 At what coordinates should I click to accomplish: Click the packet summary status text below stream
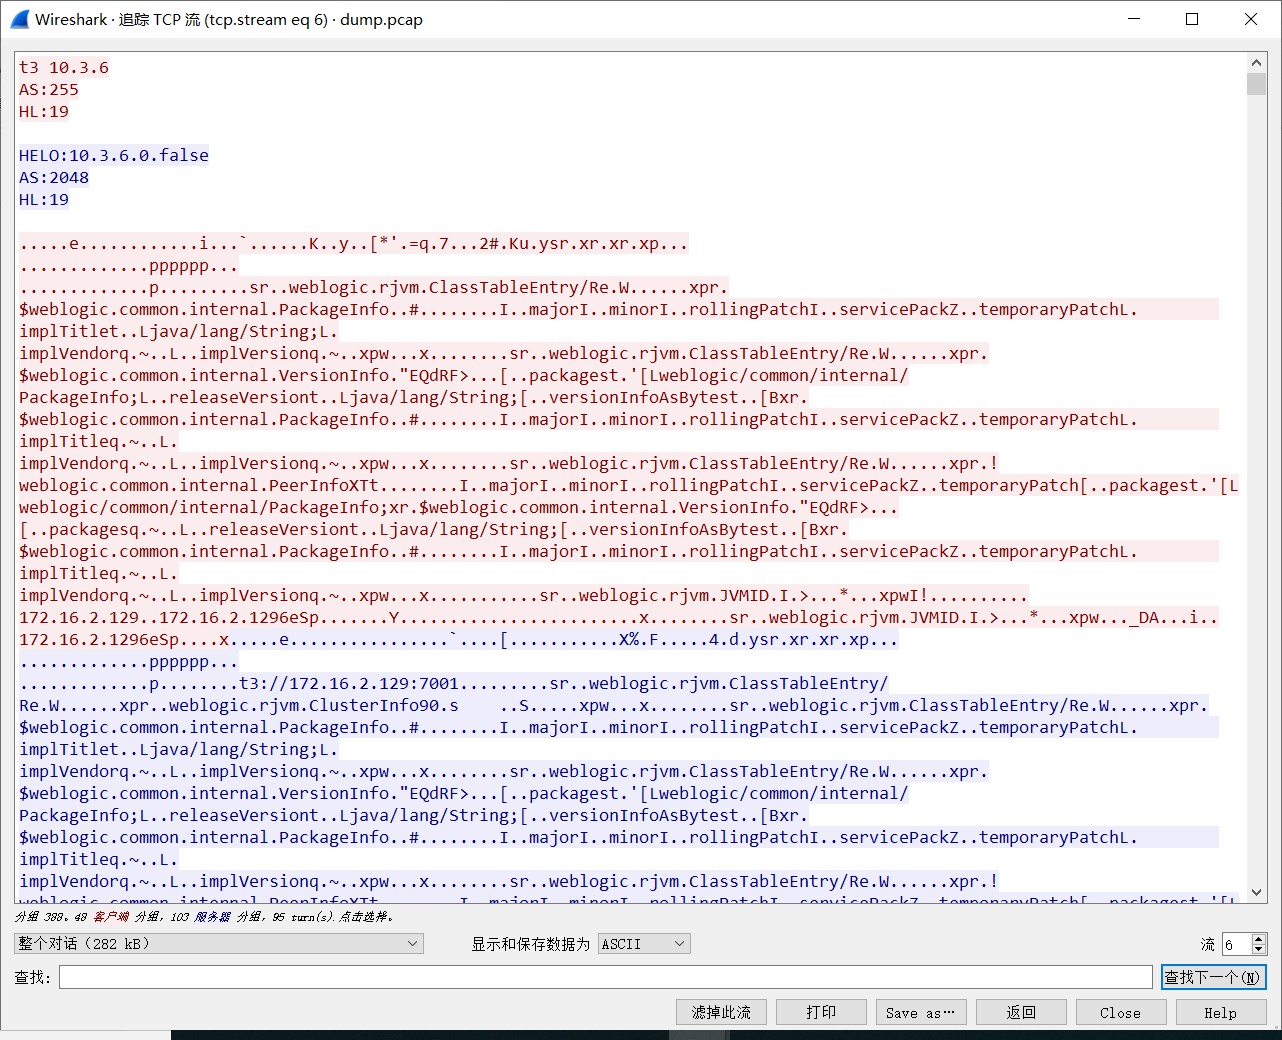(204, 916)
